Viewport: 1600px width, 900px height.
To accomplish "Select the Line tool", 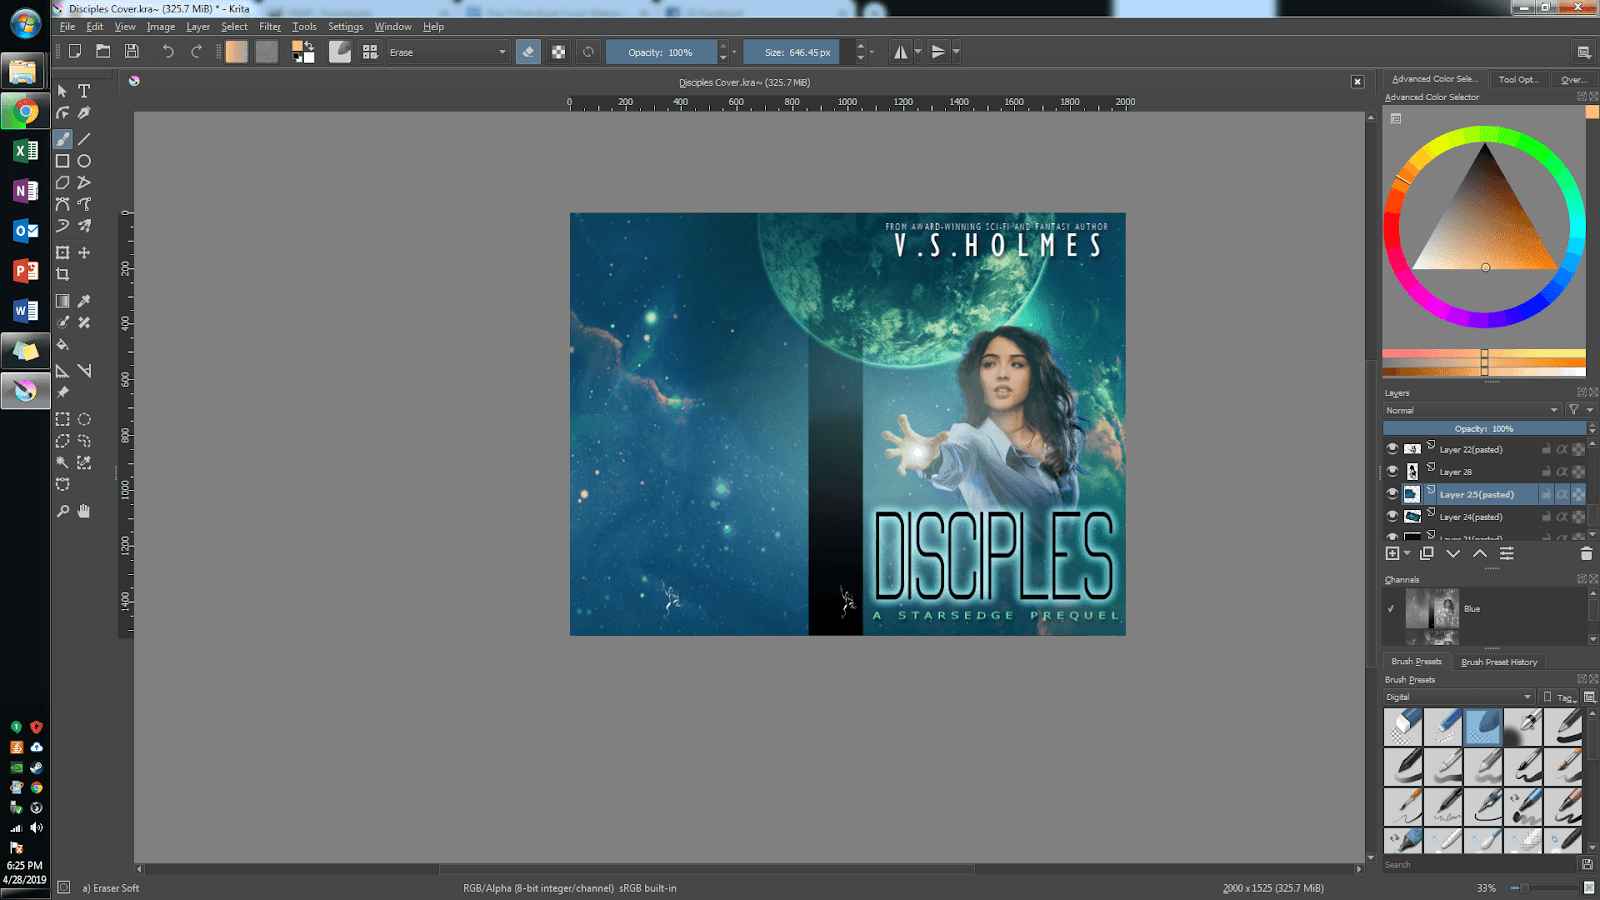I will (x=84, y=139).
